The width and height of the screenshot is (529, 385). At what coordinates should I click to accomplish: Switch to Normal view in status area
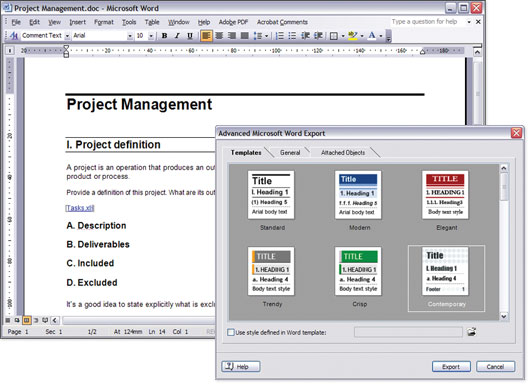(8, 320)
